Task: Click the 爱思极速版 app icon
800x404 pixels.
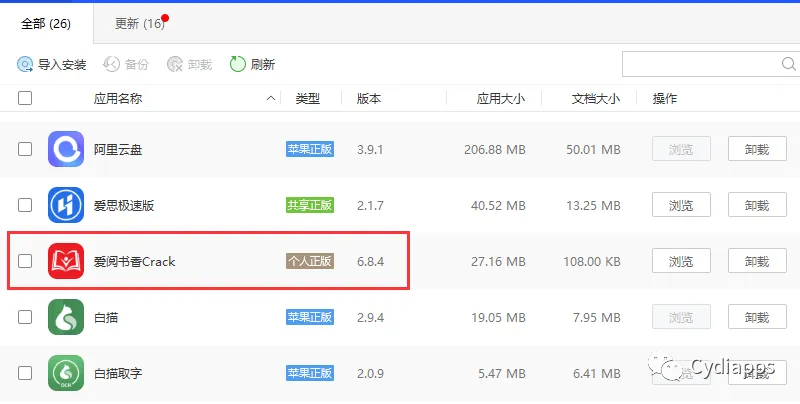Action: pos(66,205)
